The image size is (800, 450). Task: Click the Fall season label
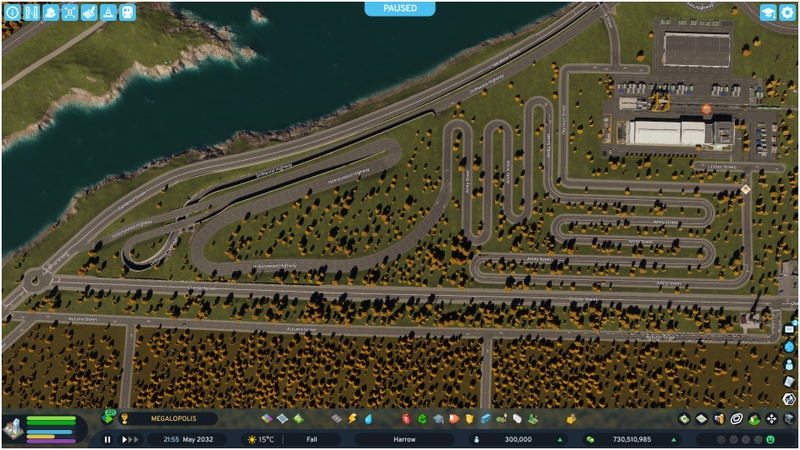(312, 439)
